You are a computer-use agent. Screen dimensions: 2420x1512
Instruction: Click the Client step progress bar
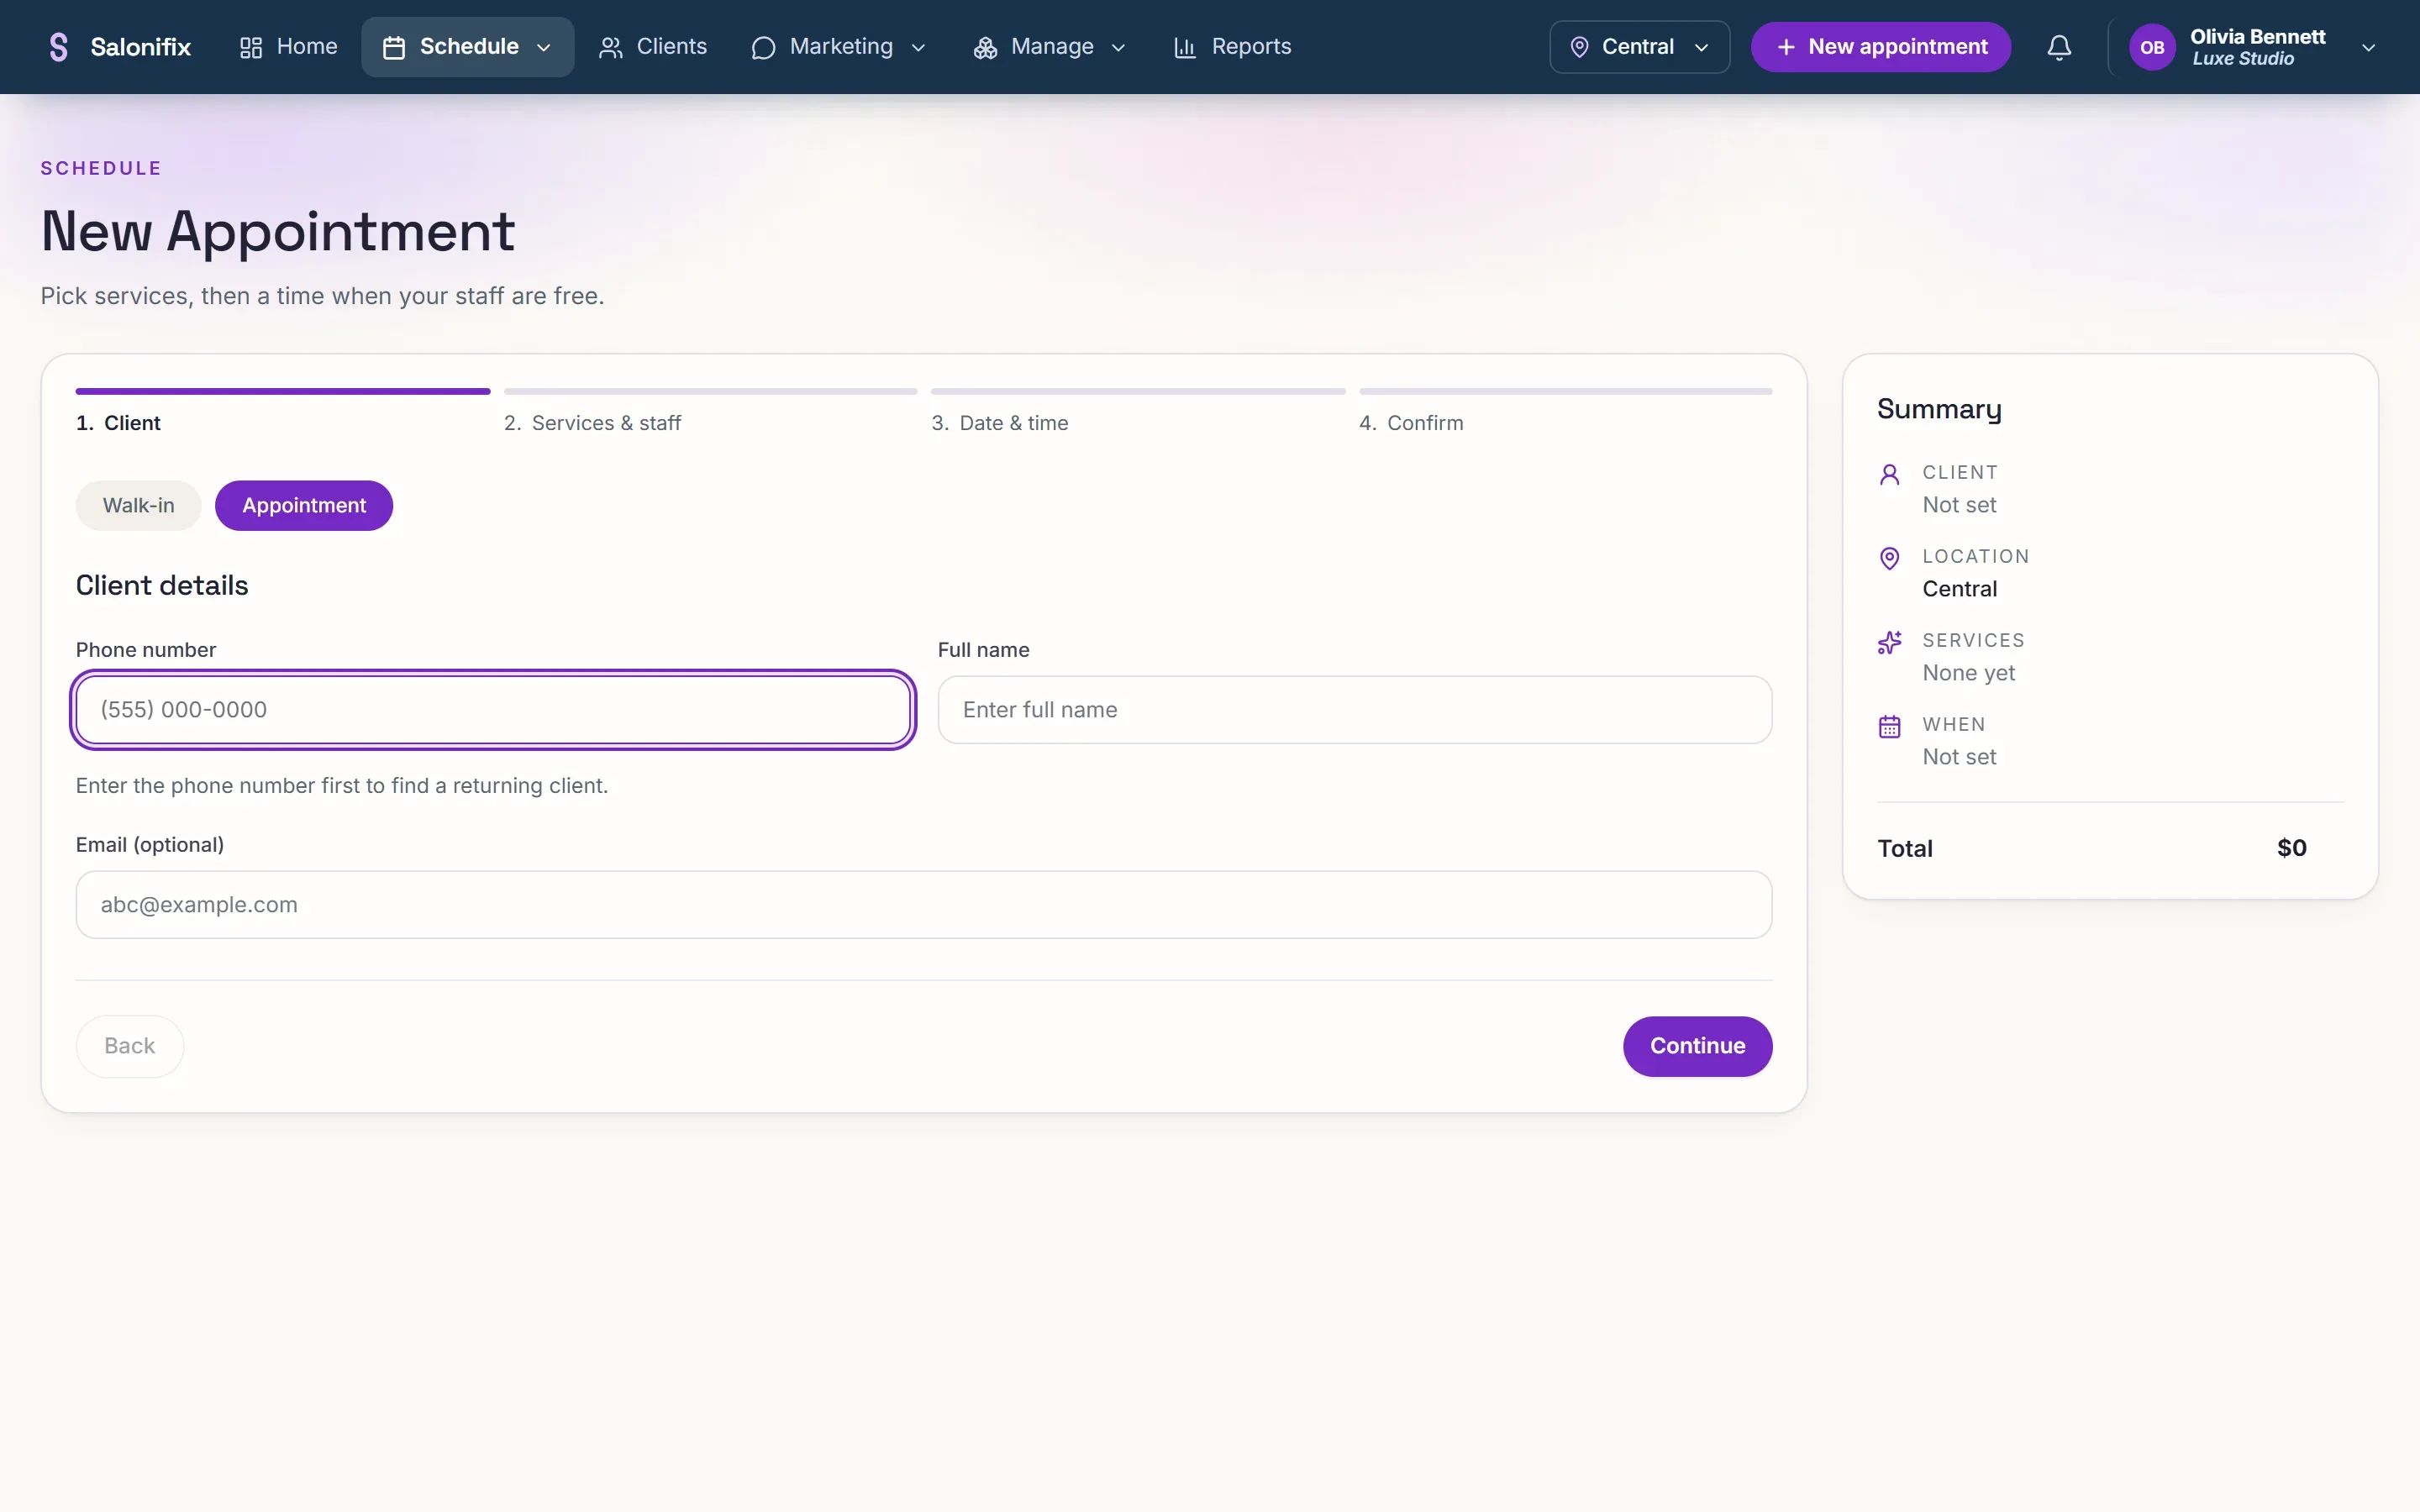(283, 391)
